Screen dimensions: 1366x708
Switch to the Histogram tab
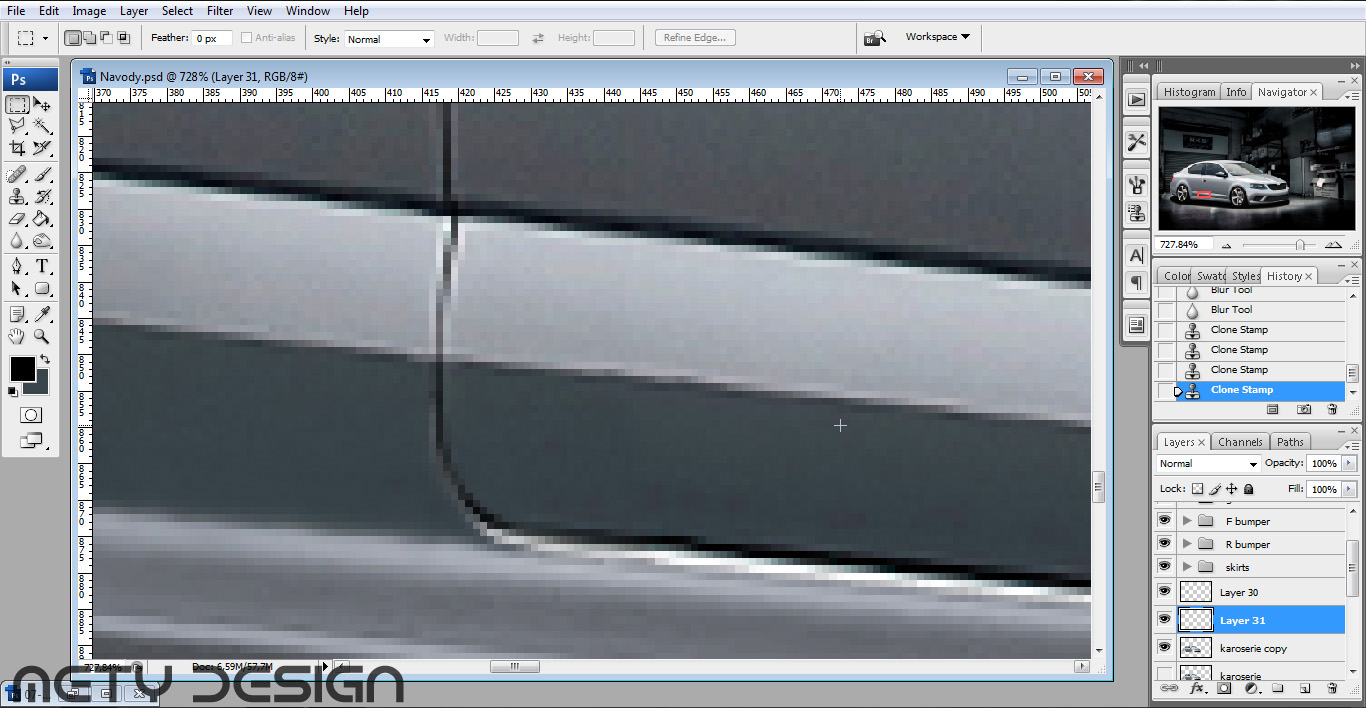click(x=1189, y=92)
